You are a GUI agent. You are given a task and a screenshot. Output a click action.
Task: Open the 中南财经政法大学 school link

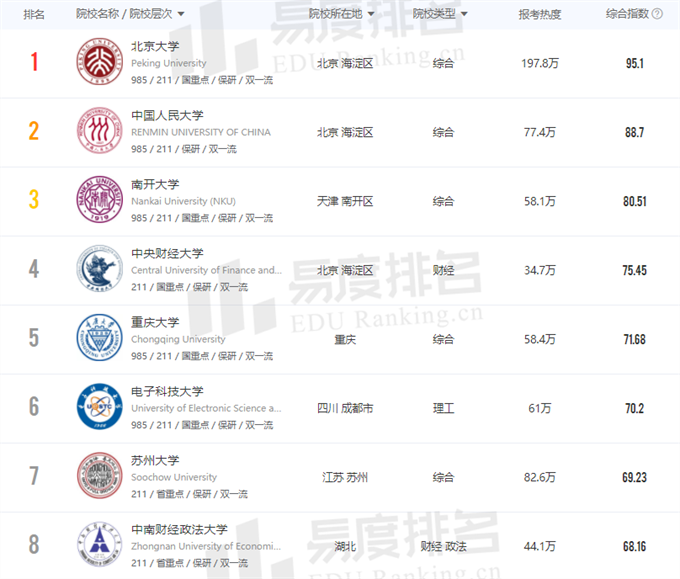179,529
